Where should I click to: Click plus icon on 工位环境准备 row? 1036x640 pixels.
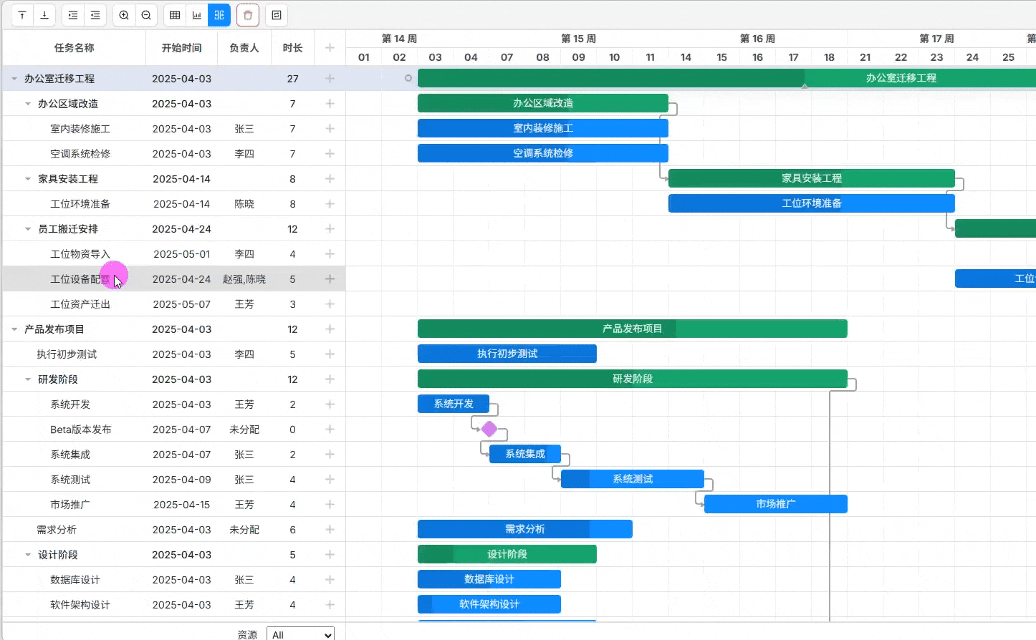pyautogui.click(x=330, y=204)
